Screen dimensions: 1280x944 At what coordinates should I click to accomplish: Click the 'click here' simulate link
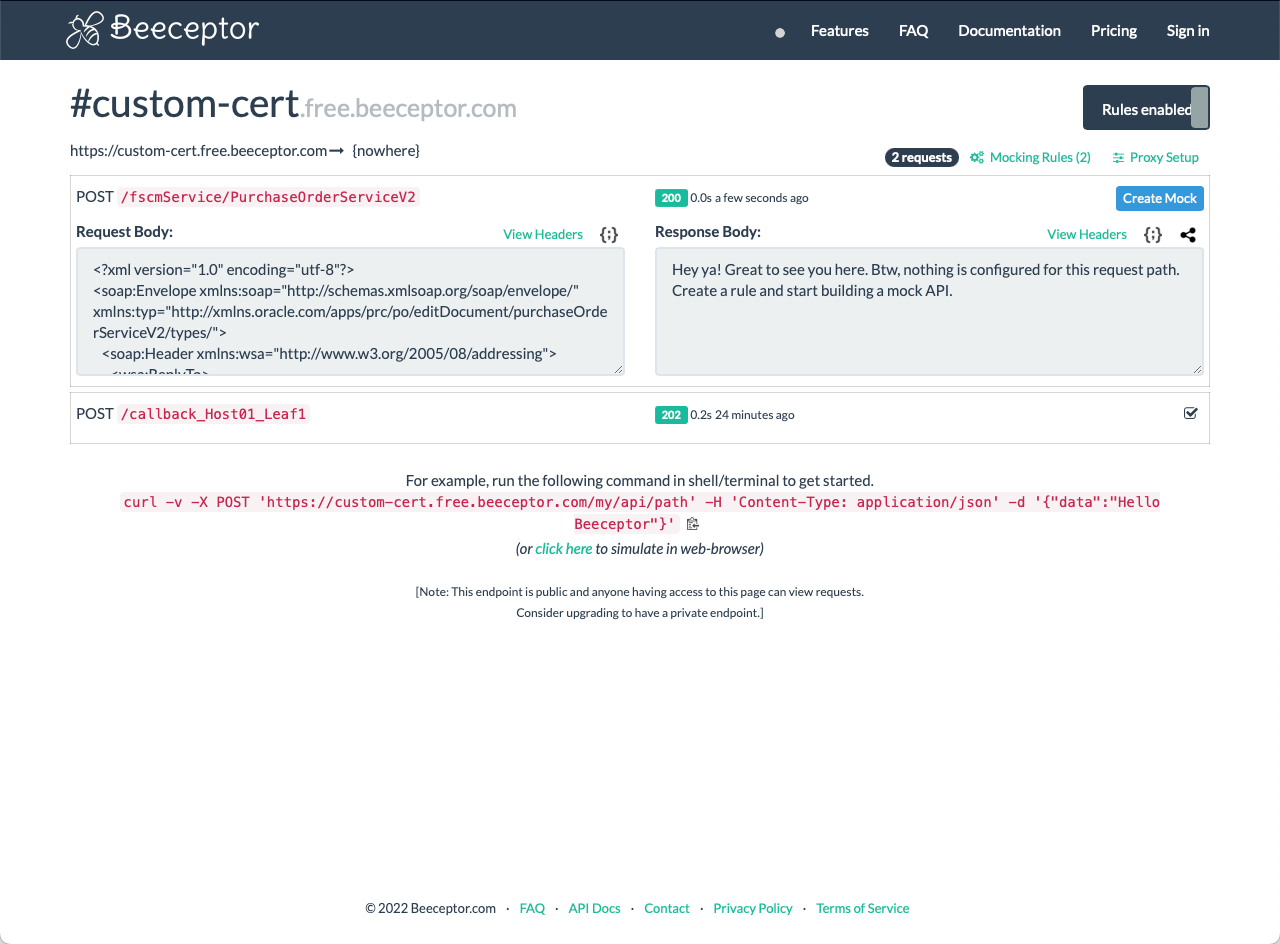[x=563, y=548]
